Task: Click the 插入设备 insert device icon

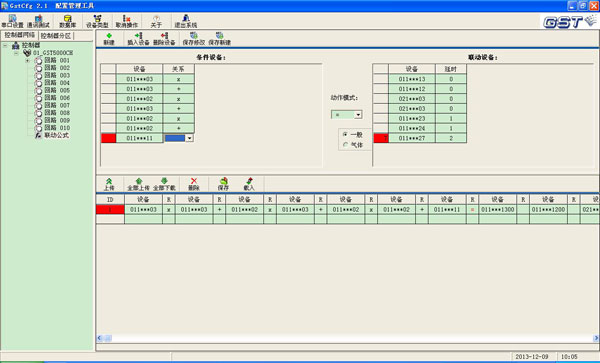Action: [138, 39]
